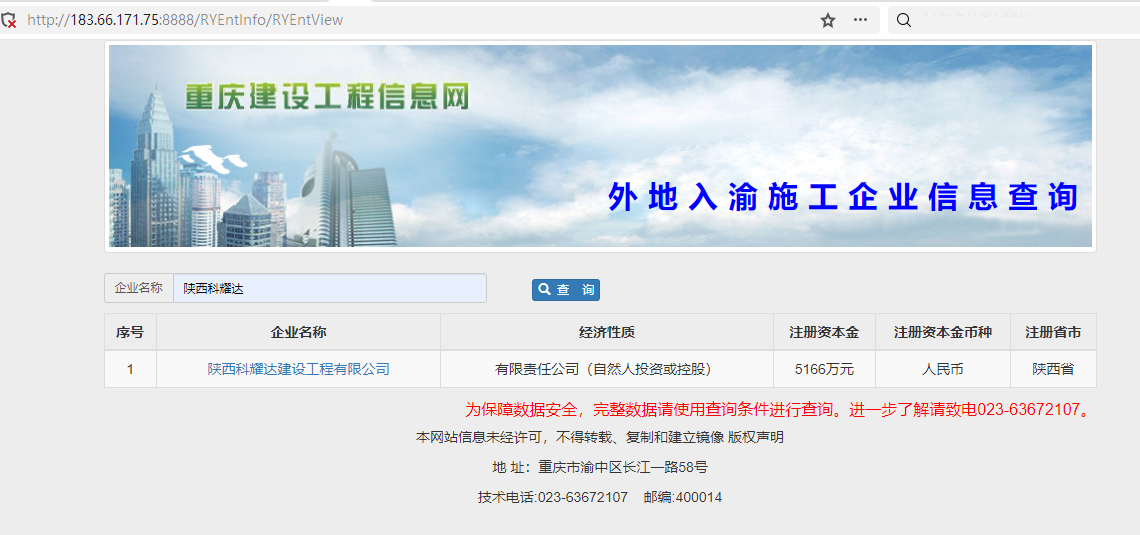Select the row number 1 cell
Image resolution: width=1140 pixels, height=535 pixels.
coord(130,369)
